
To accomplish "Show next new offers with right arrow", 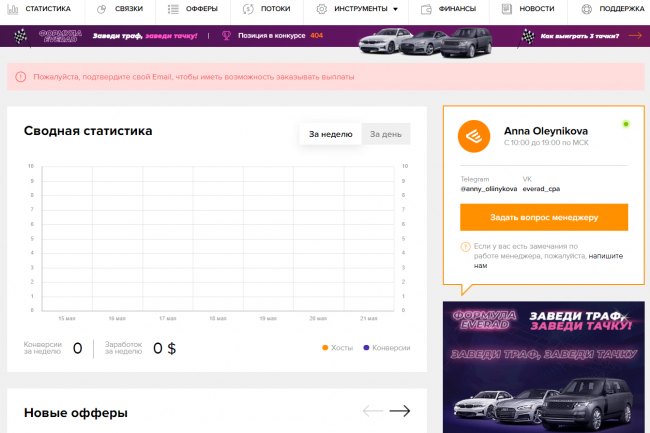I will click(400, 411).
